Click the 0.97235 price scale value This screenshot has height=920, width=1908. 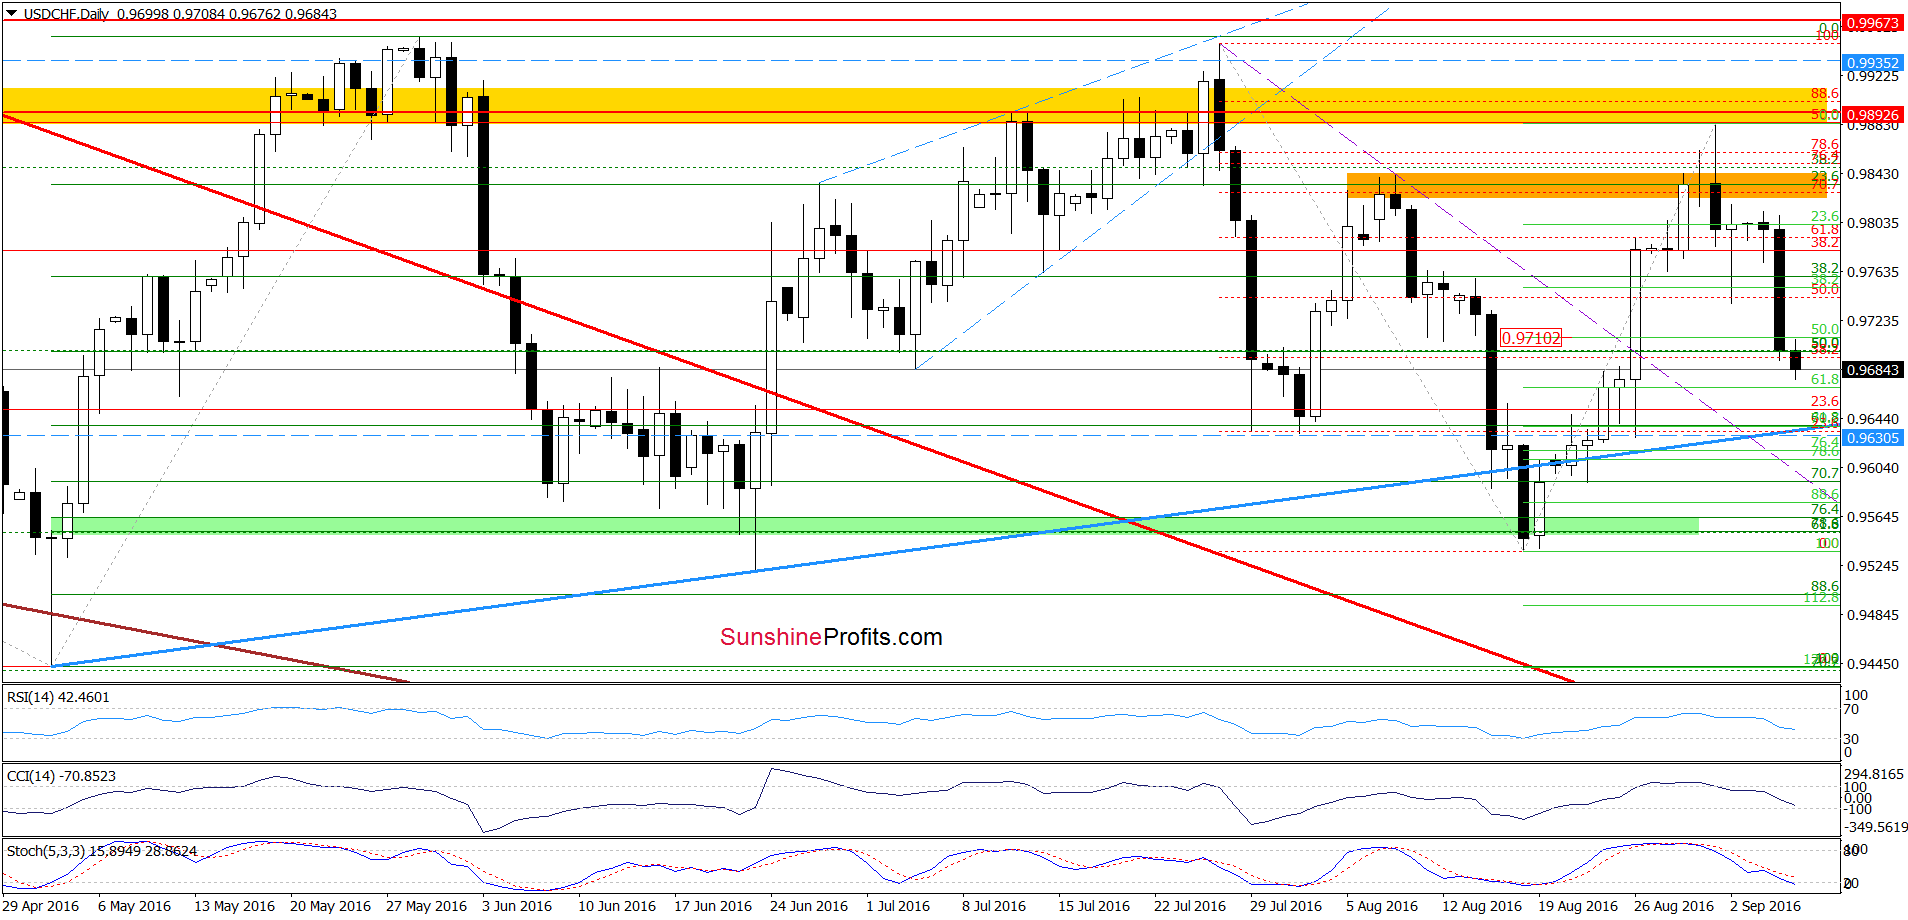[x=1872, y=321]
